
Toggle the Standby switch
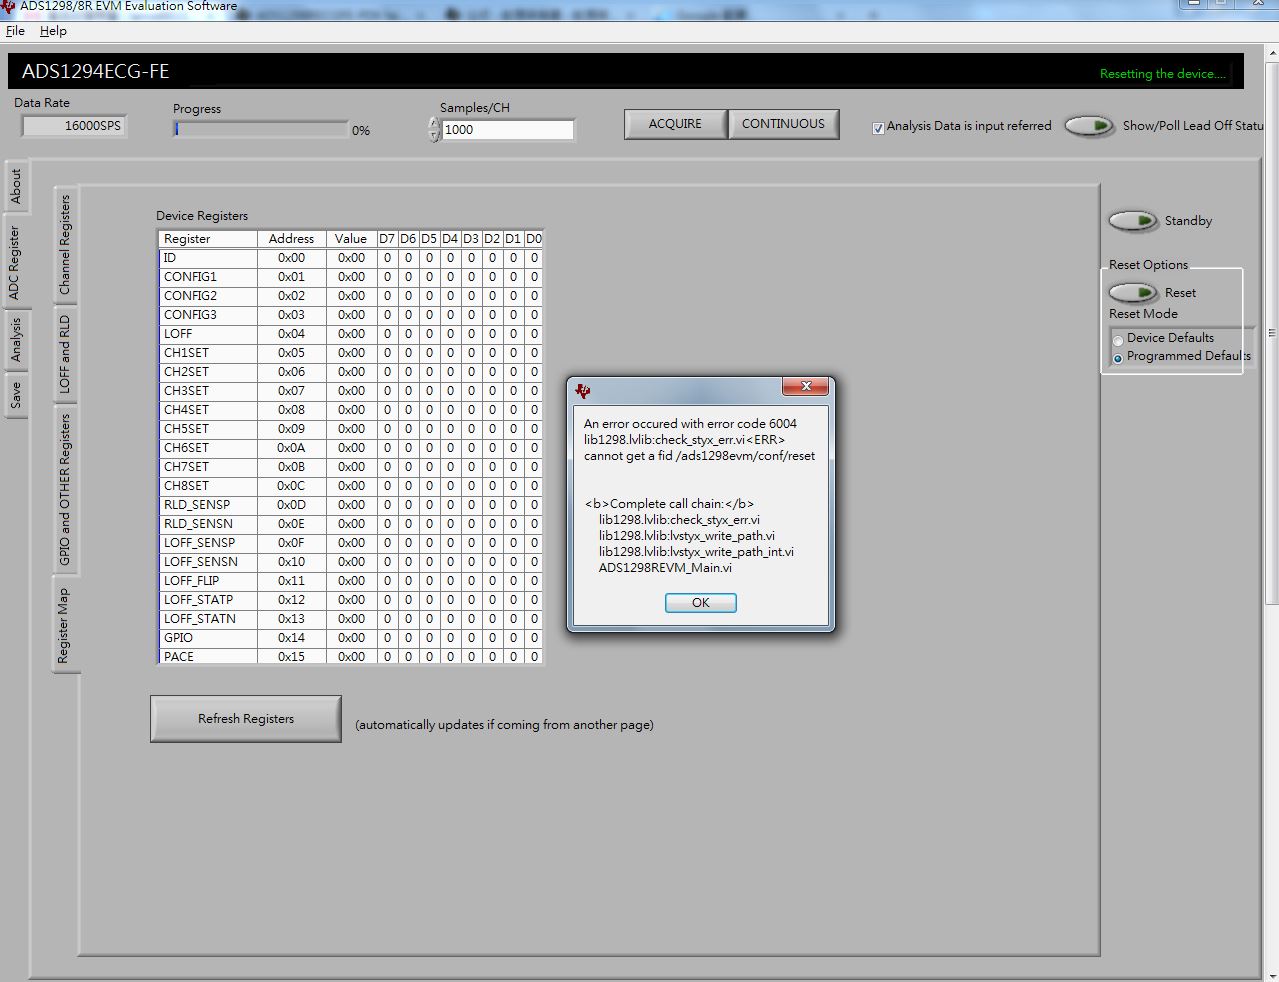1133,221
